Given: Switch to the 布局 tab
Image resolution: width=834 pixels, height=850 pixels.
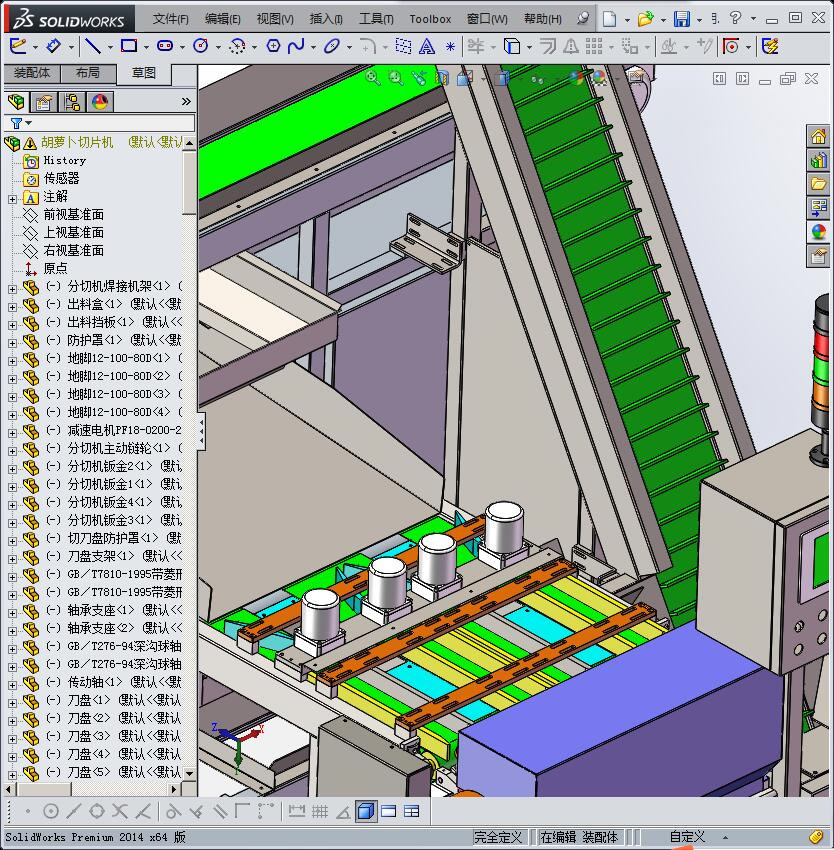Looking at the screenshot, I should pyautogui.click(x=88, y=73).
